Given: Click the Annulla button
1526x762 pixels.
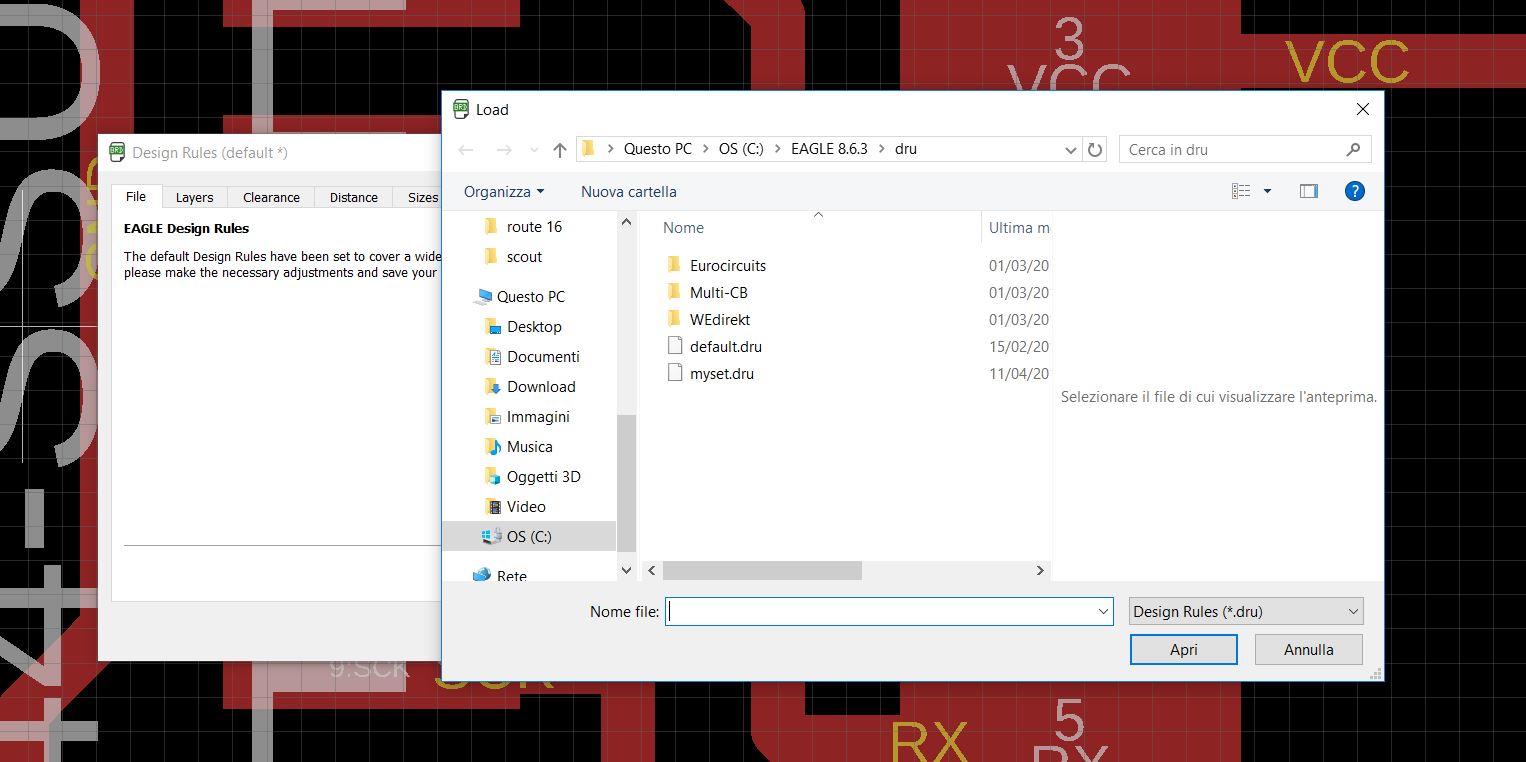Looking at the screenshot, I should [1309, 650].
